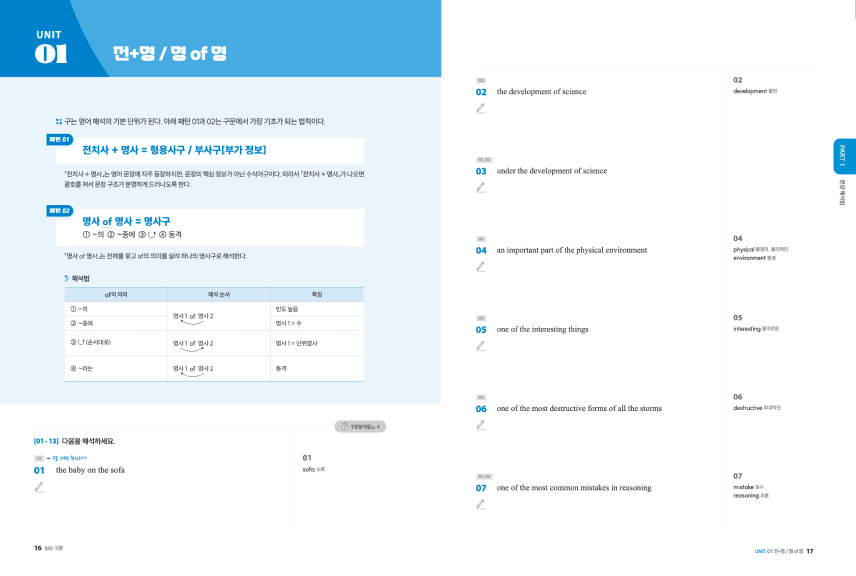Click the phrase "one of the interesting things"

pos(542,329)
